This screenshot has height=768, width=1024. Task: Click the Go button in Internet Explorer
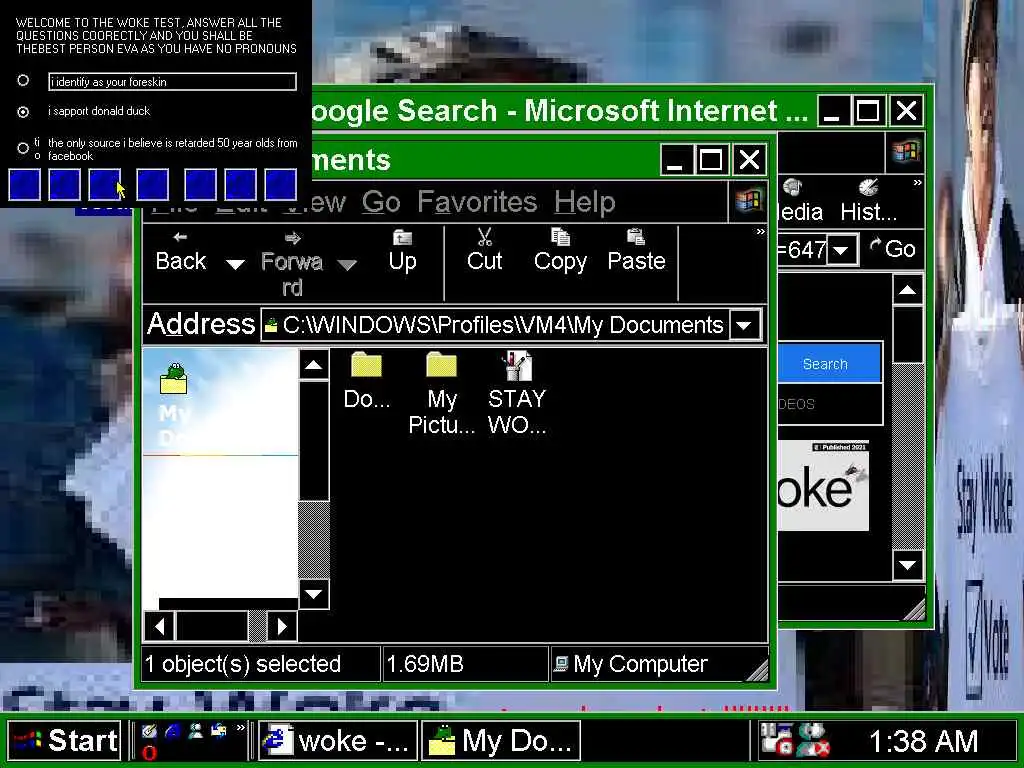click(x=893, y=249)
